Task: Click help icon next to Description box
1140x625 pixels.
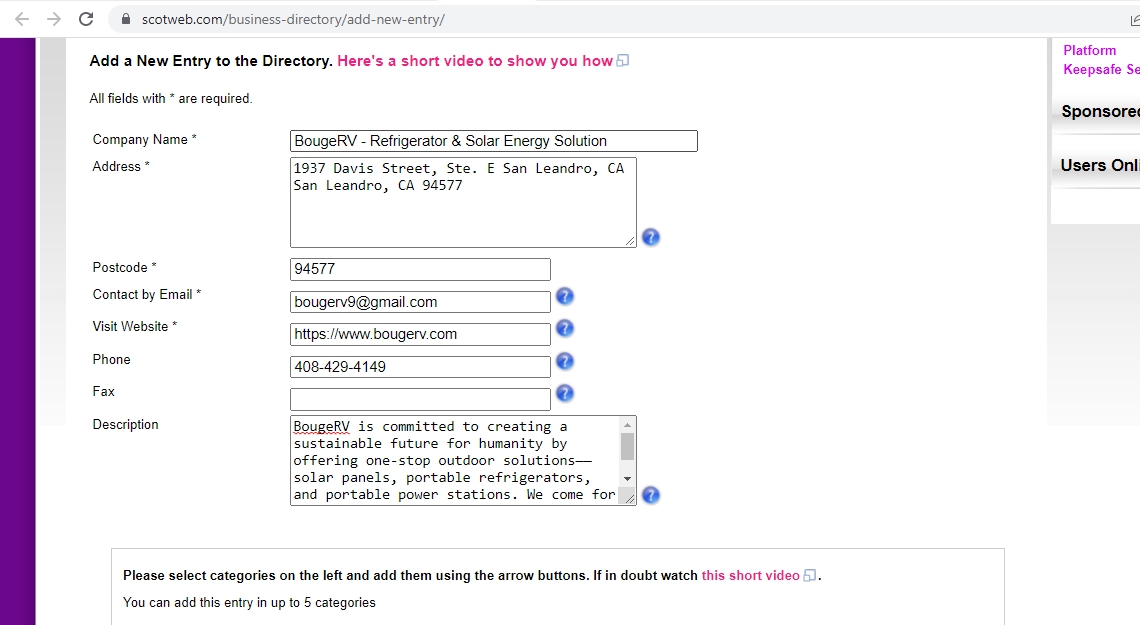Action: click(x=650, y=495)
